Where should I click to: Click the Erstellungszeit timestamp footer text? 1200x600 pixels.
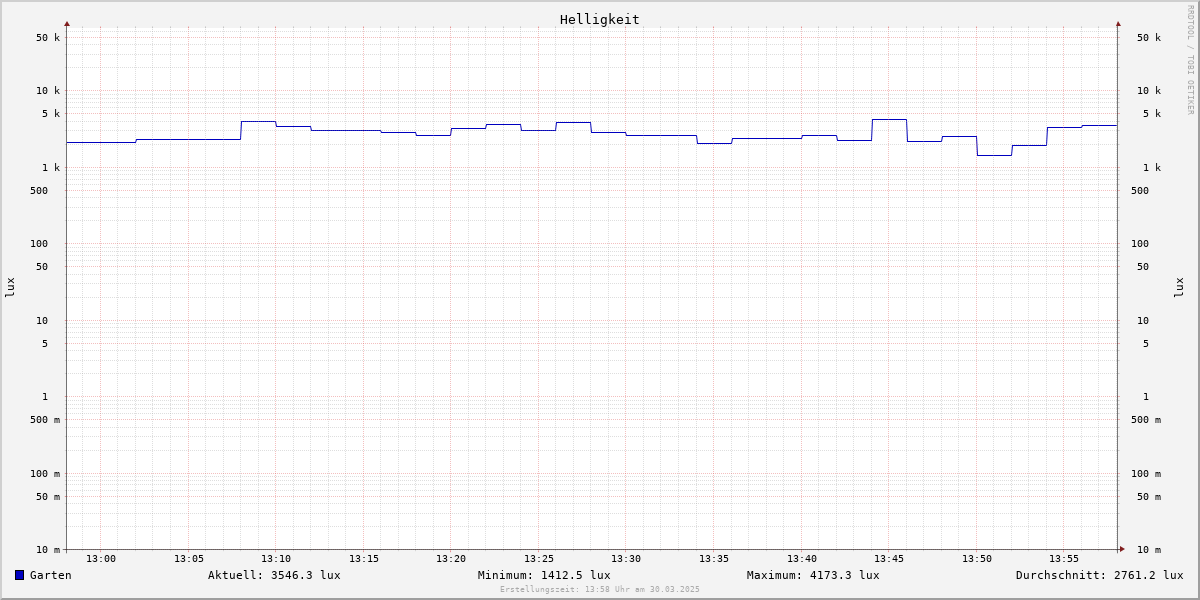[600, 590]
